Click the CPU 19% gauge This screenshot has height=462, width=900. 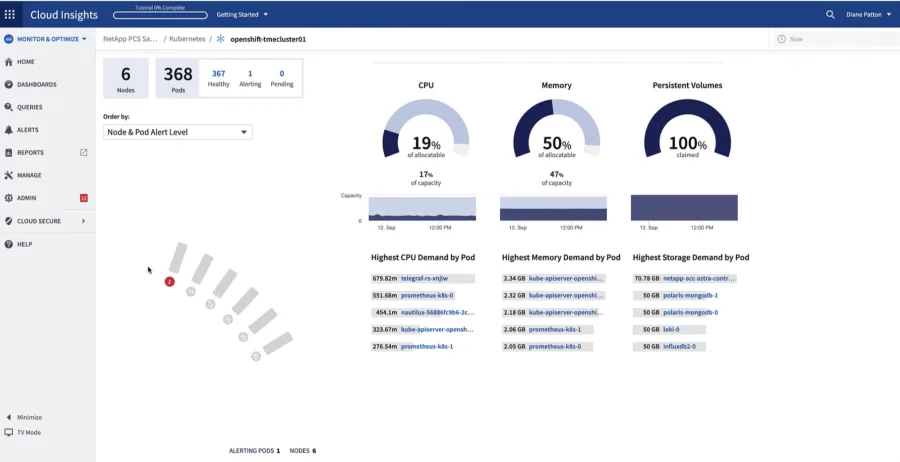coord(426,129)
